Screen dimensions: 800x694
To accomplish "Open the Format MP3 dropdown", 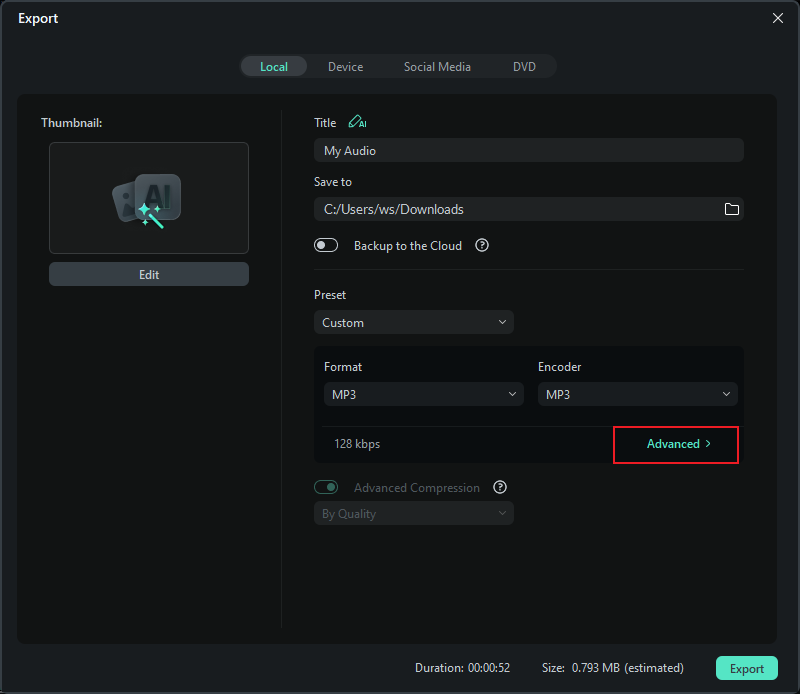I will click(423, 394).
